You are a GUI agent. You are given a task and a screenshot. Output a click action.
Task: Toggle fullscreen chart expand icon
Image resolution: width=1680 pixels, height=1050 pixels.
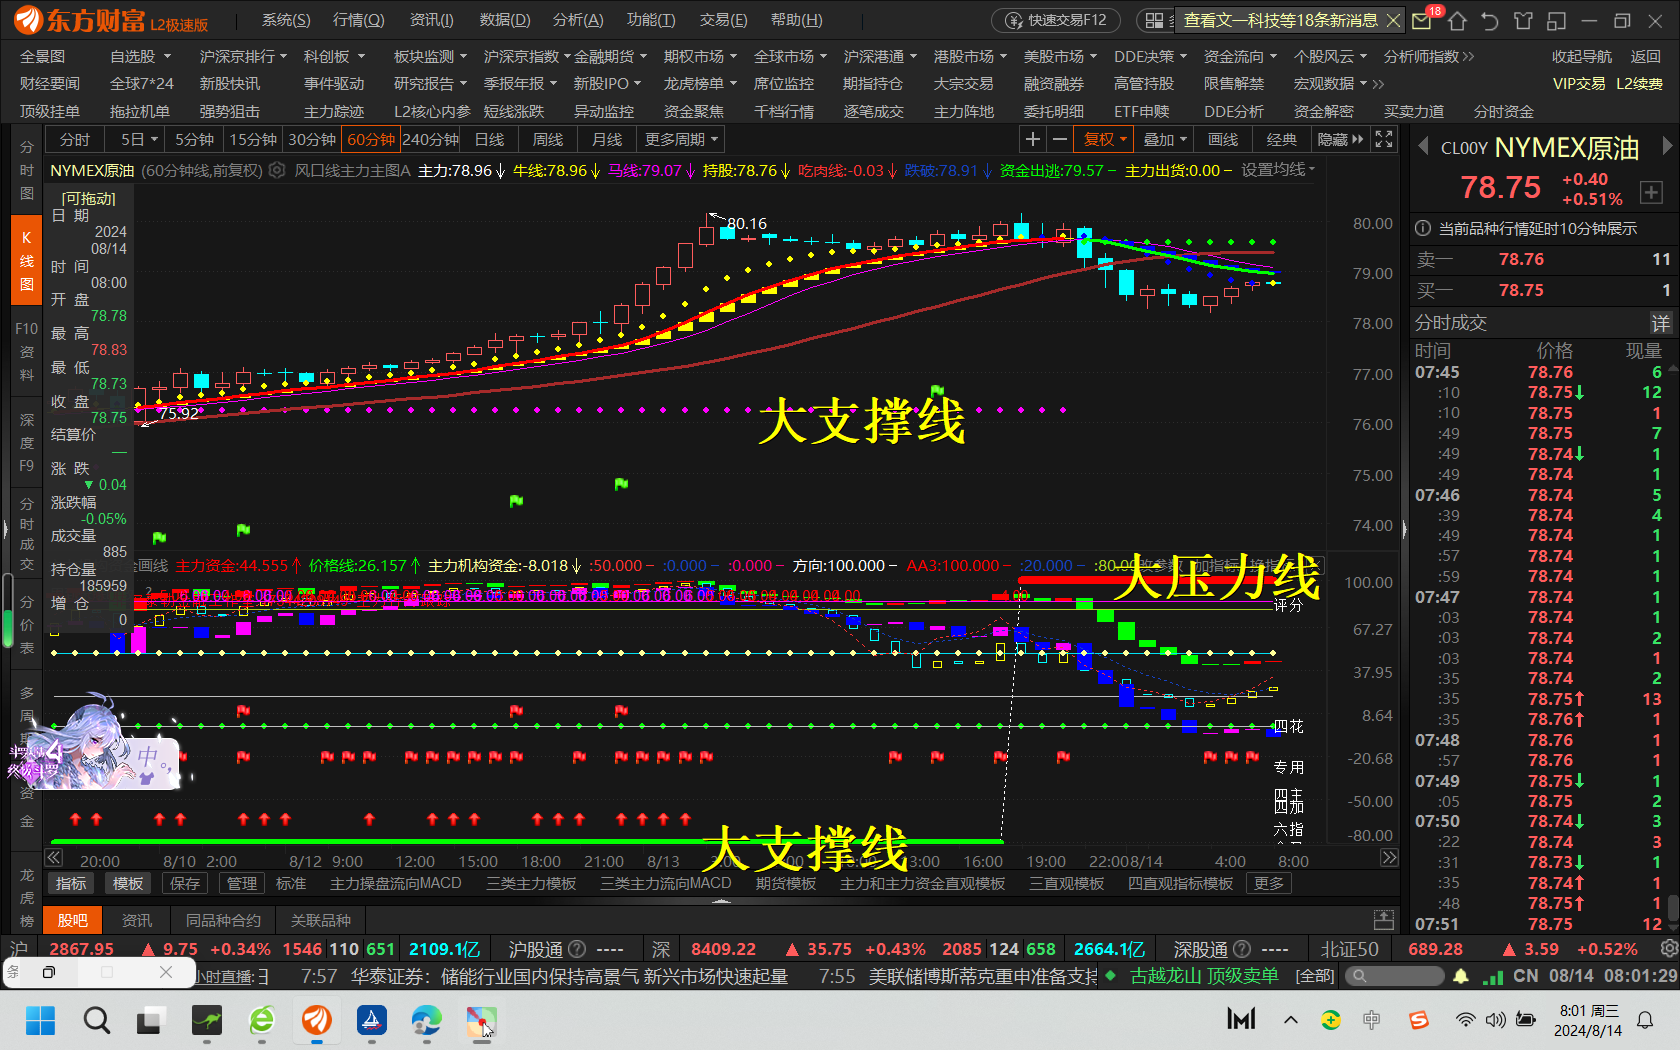click(1384, 139)
